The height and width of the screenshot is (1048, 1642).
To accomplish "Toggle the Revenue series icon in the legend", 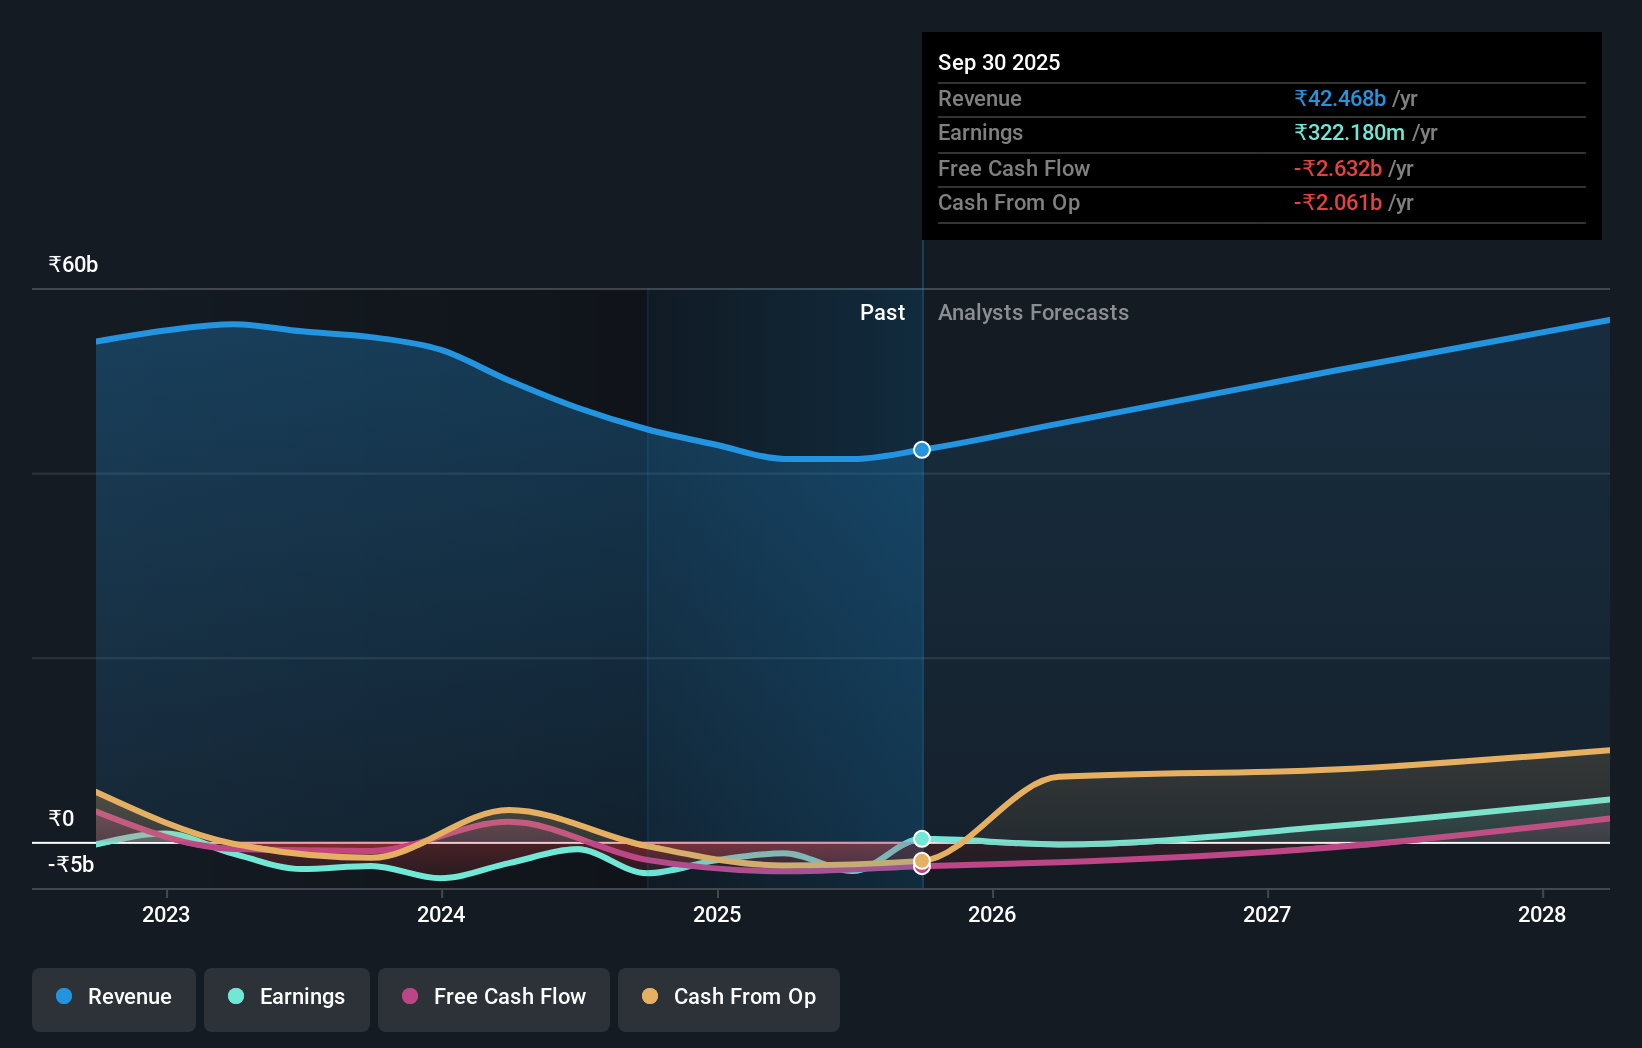I will tap(63, 997).
